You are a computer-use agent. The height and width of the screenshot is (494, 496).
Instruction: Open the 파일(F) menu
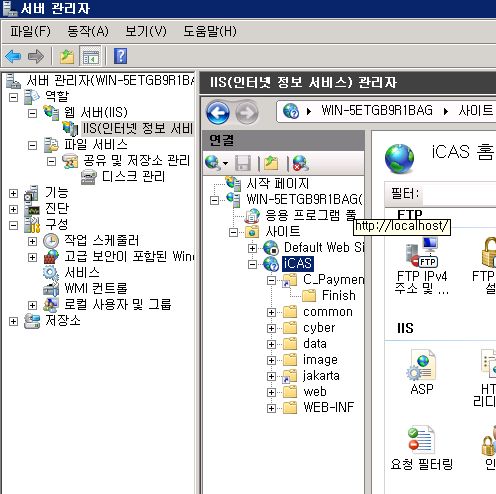click(30, 31)
